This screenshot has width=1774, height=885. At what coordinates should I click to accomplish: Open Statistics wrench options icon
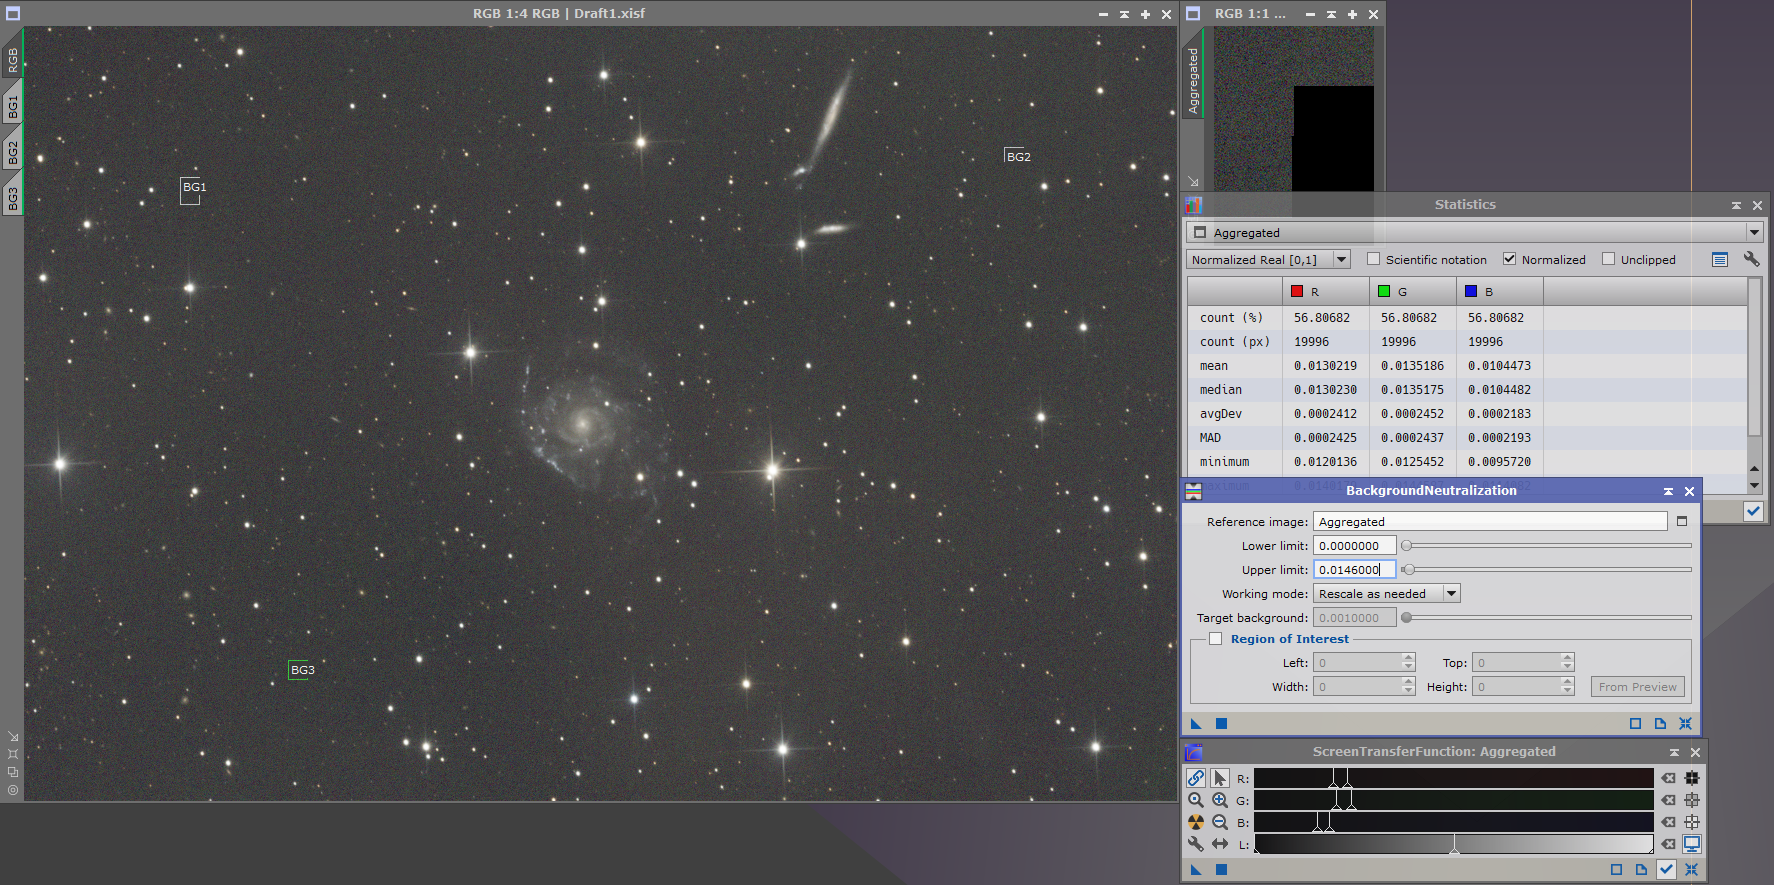tap(1751, 259)
